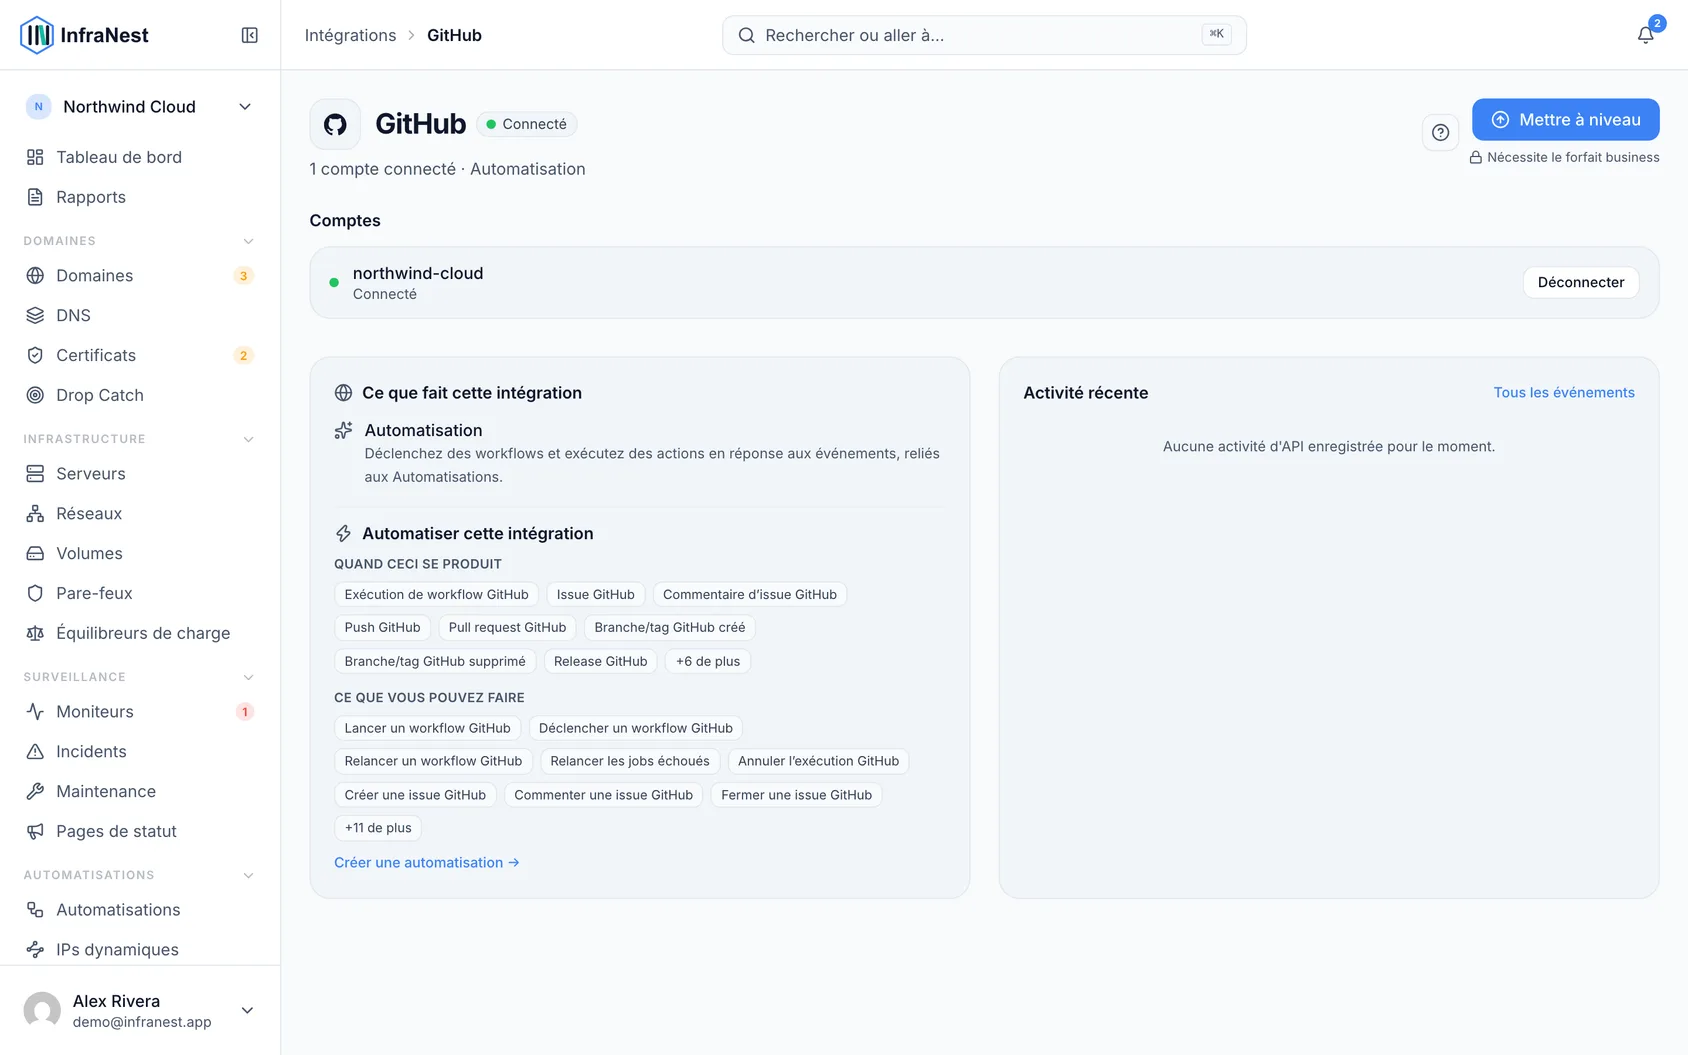Viewport: 1688px width, 1055px height.
Task: Open Moniteurs in the sidebar
Action: [x=140, y=711]
